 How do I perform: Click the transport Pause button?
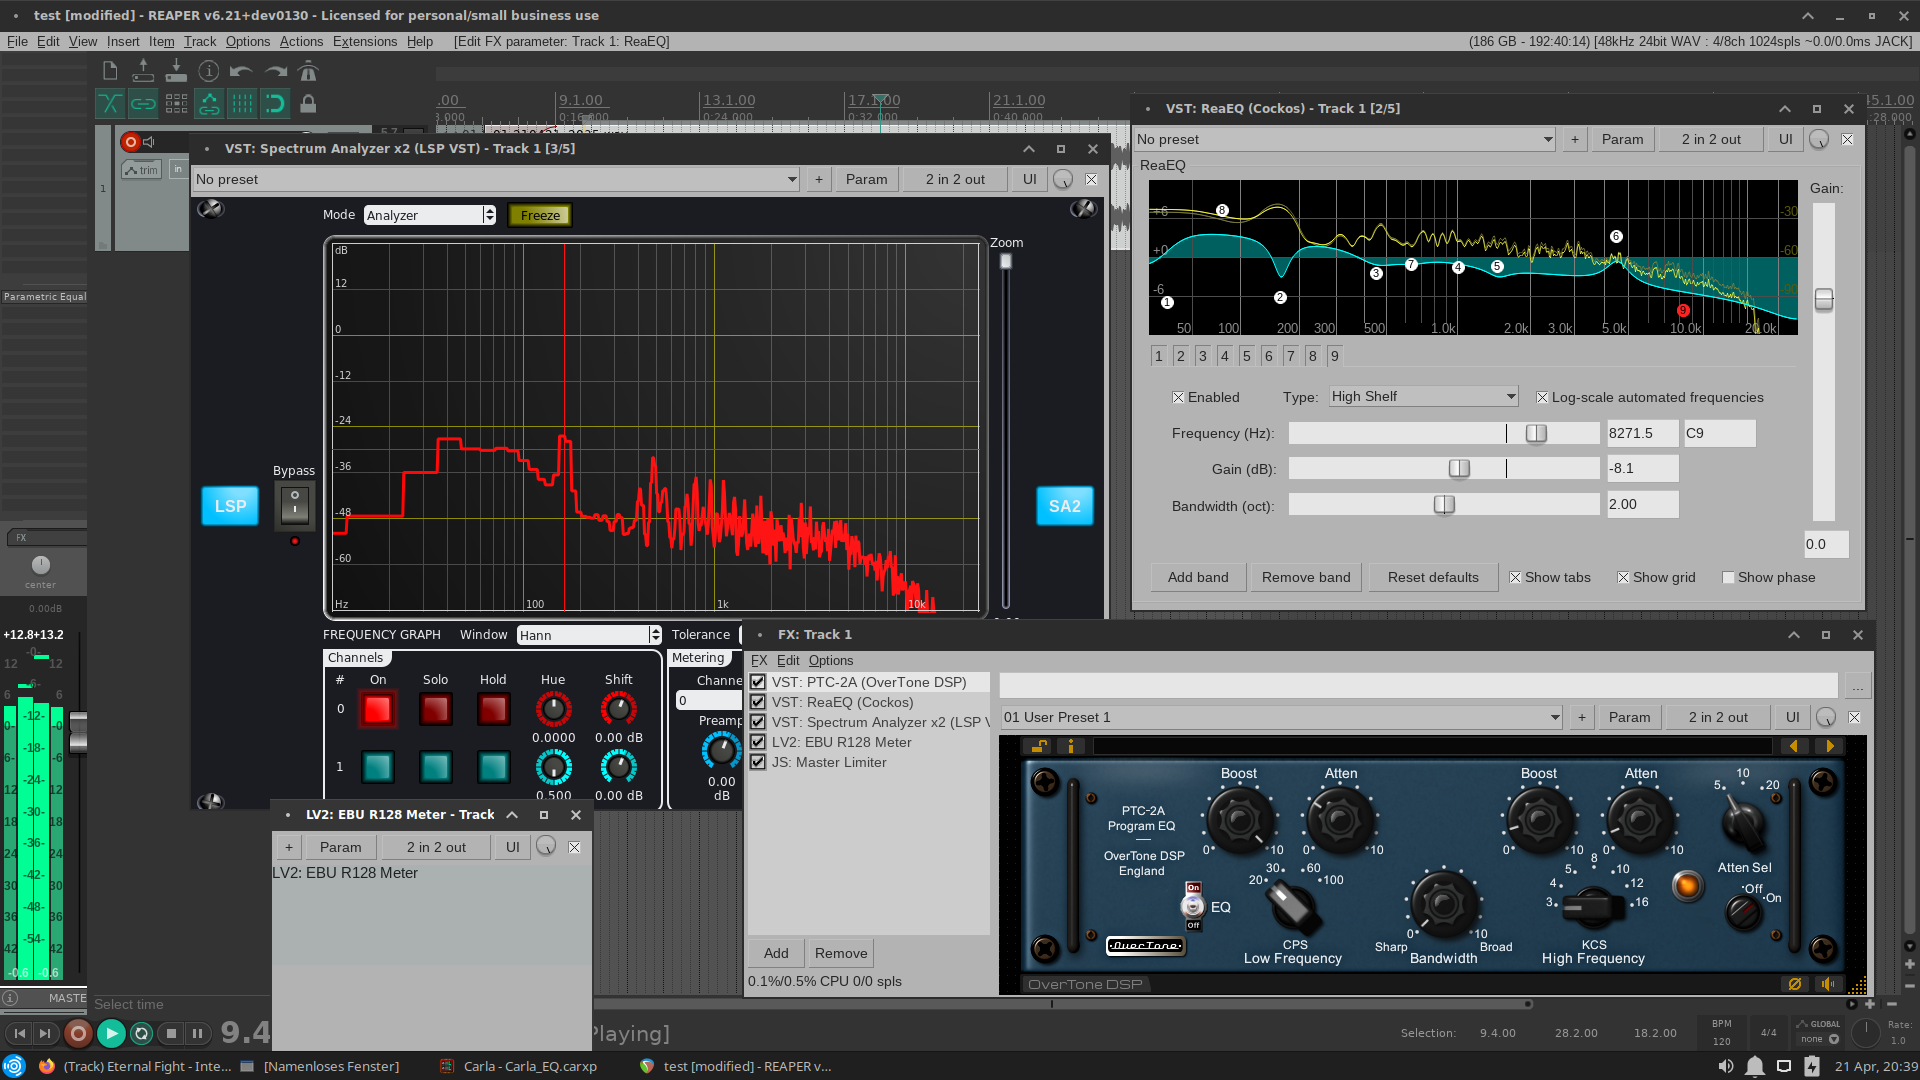pyautogui.click(x=197, y=1033)
